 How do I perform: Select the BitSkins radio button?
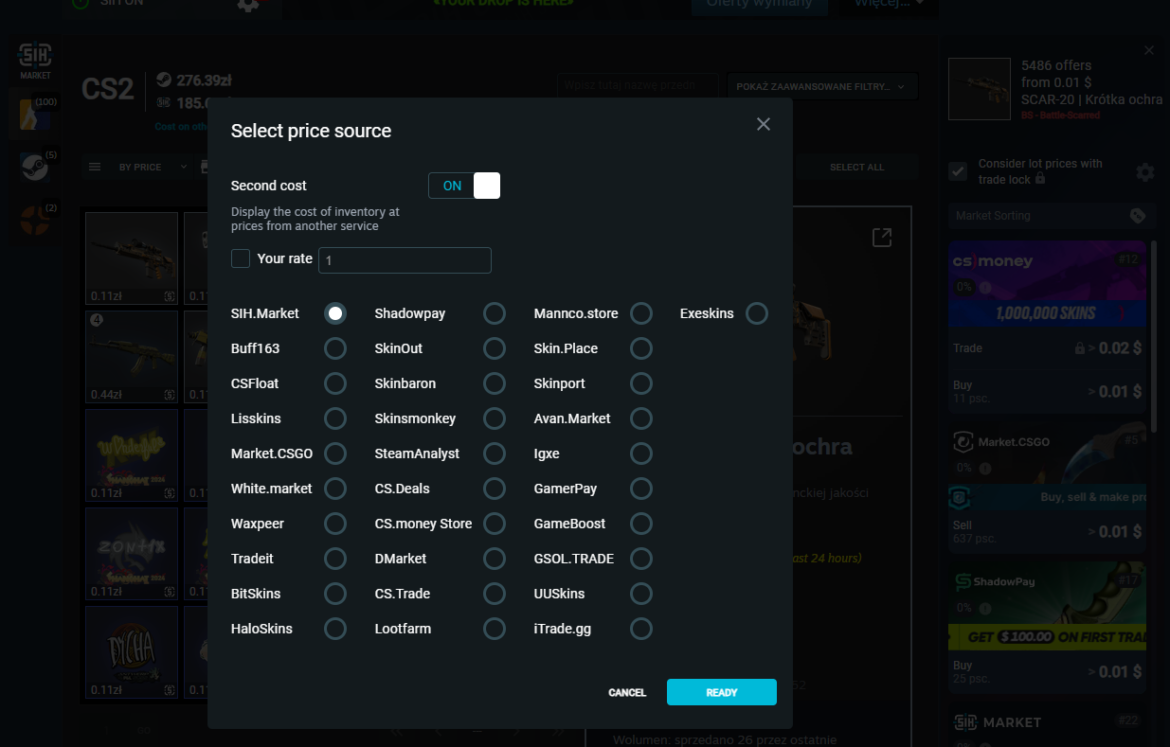(x=335, y=594)
